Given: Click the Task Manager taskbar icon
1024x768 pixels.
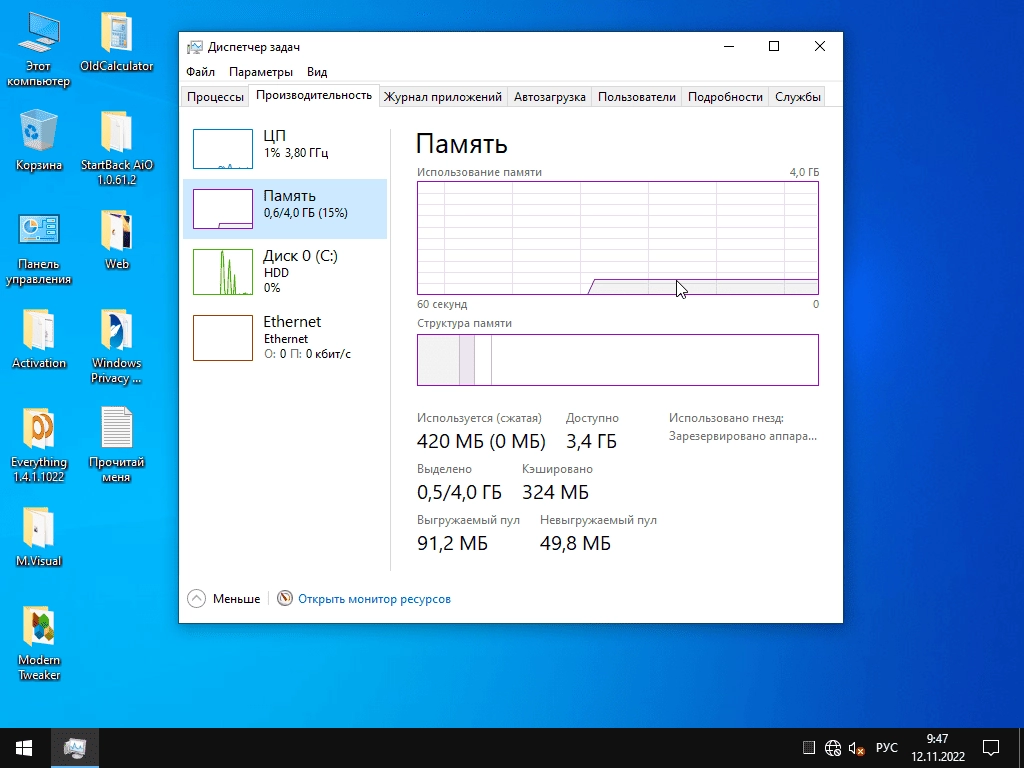Looking at the screenshot, I should click(x=75, y=748).
